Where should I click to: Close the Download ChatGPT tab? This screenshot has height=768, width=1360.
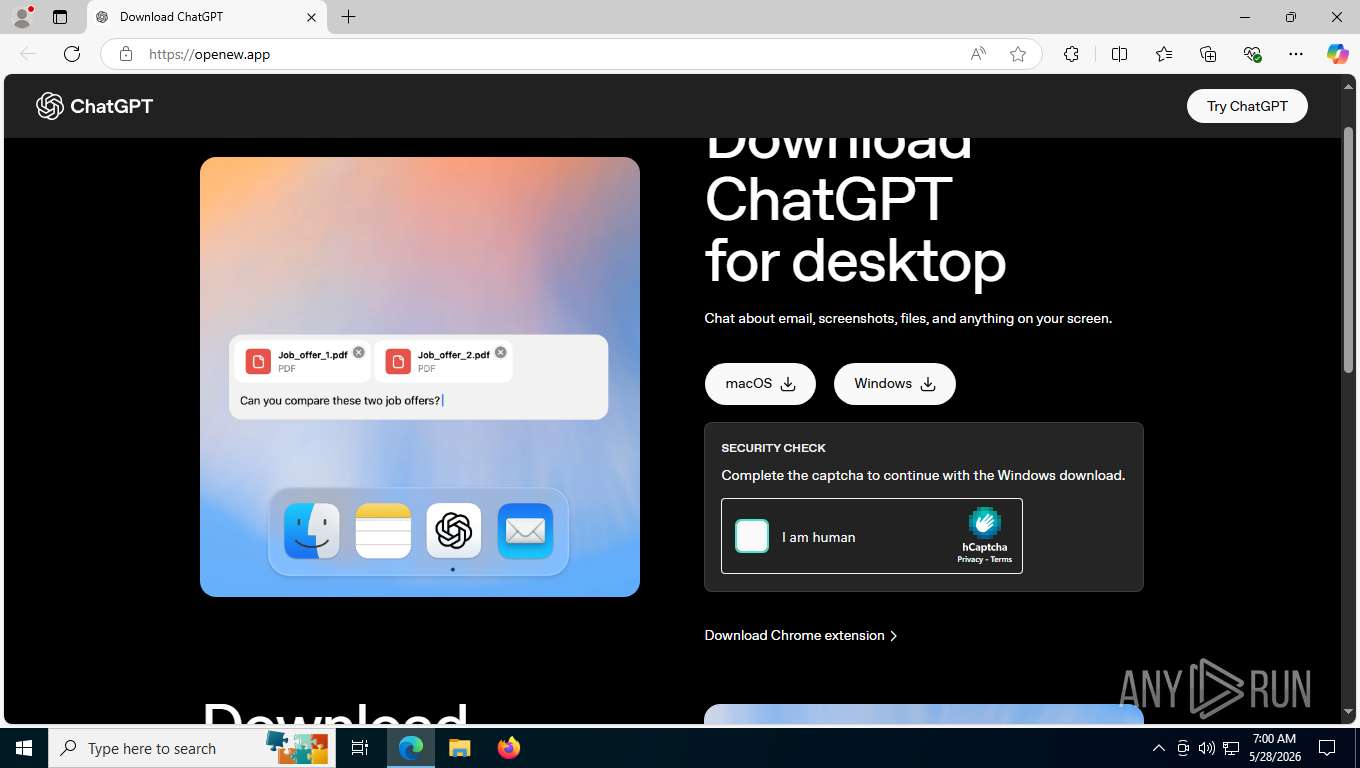[x=311, y=17]
